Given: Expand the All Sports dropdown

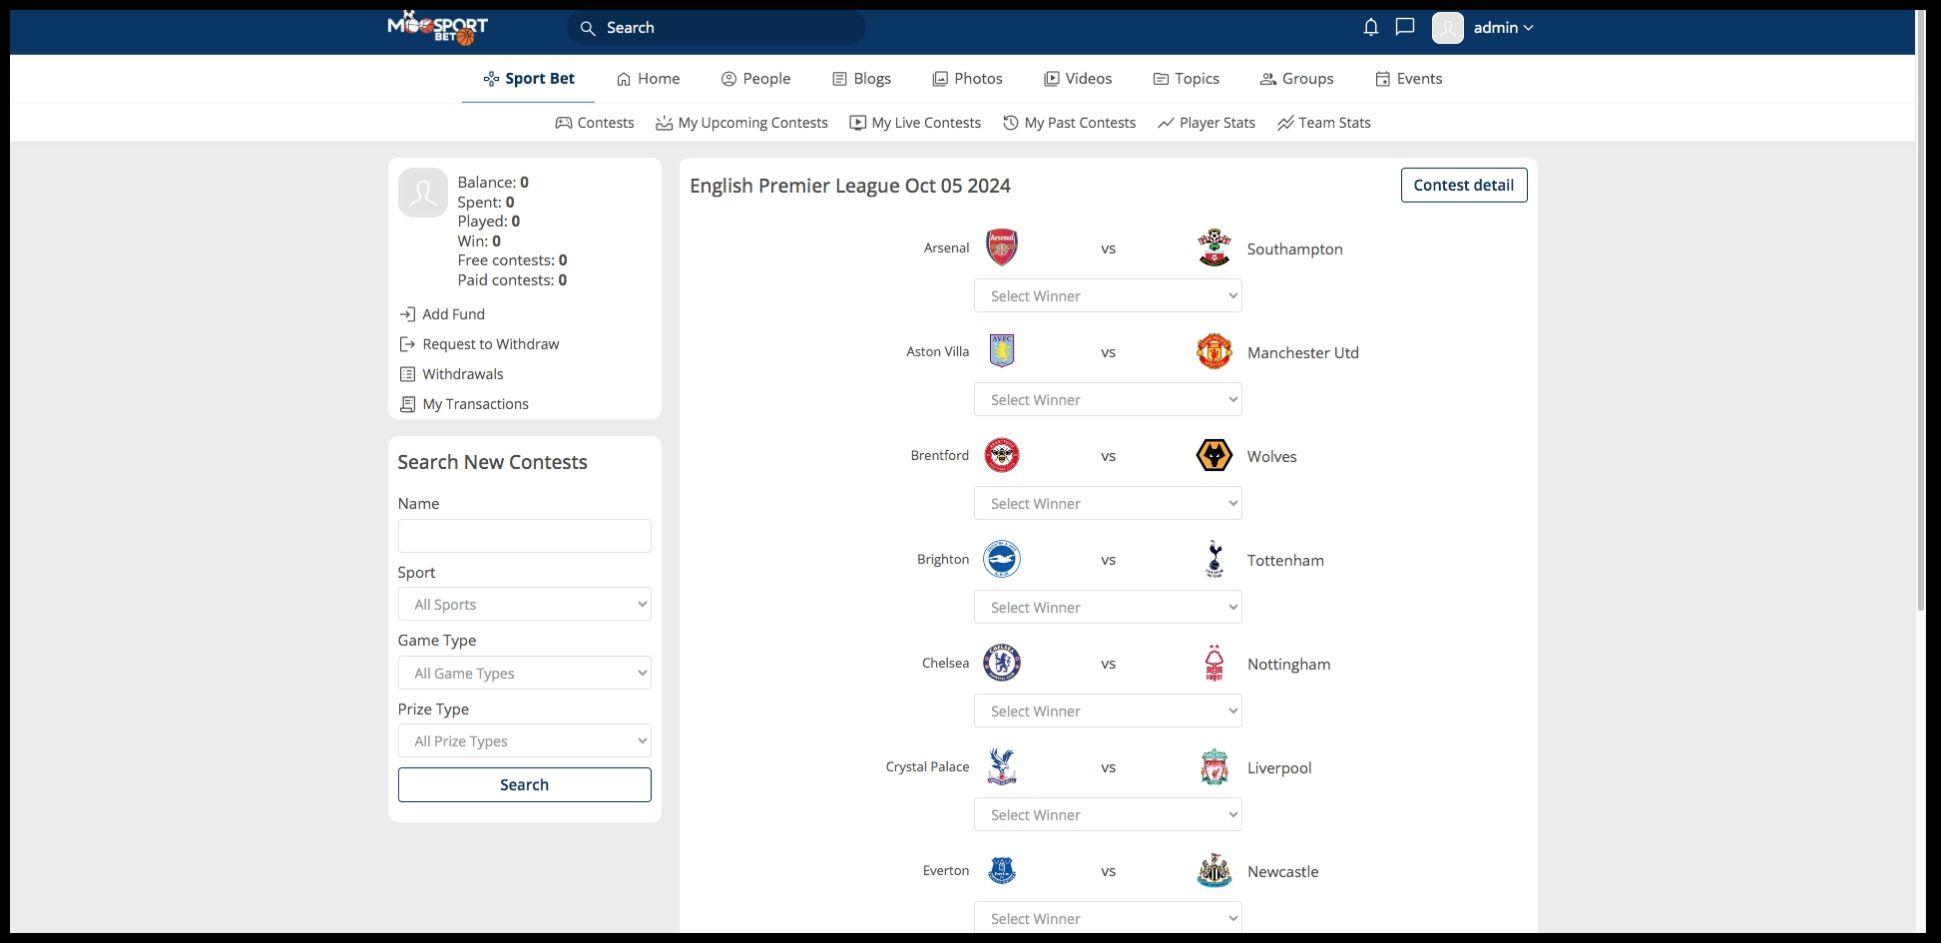Looking at the screenshot, I should [524, 605].
